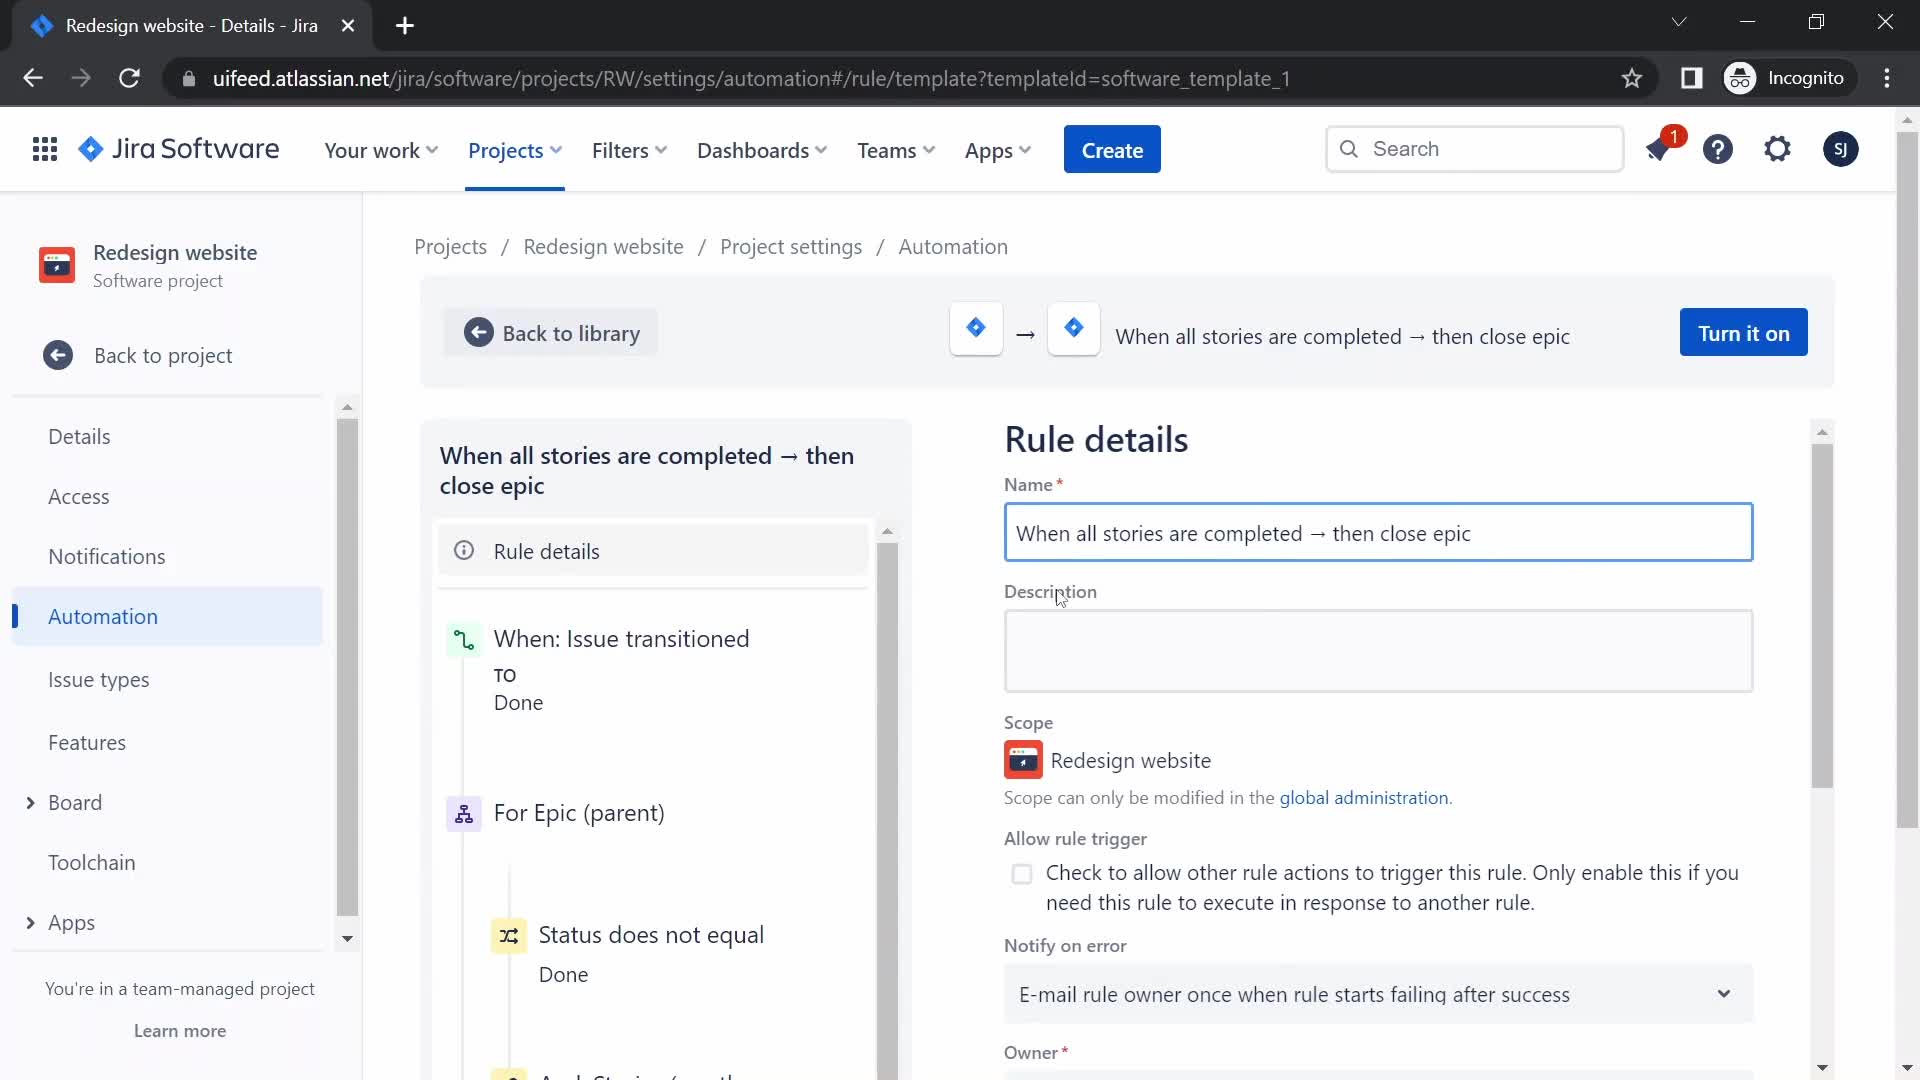Open the Notify on error dropdown
Viewport: 1920px width, 1080px height.
coord(1377,994)
